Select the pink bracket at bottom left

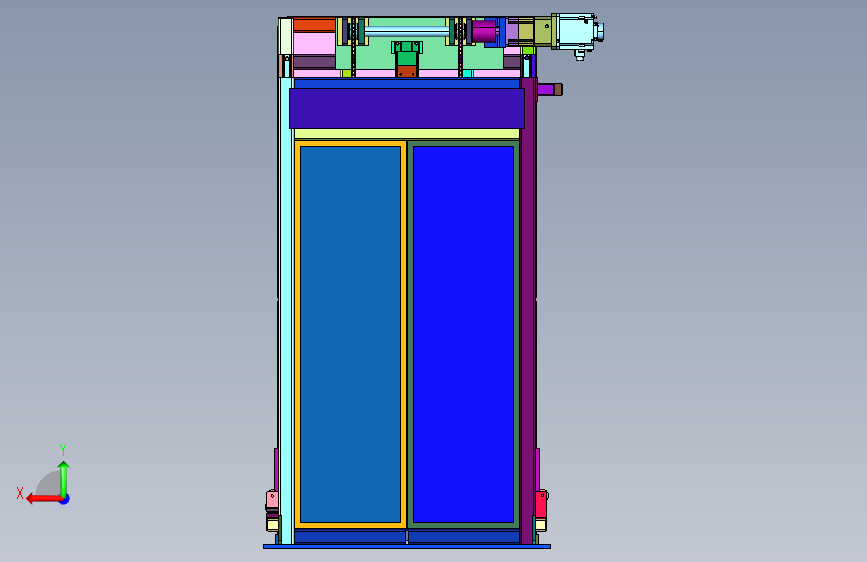(272, 501)
